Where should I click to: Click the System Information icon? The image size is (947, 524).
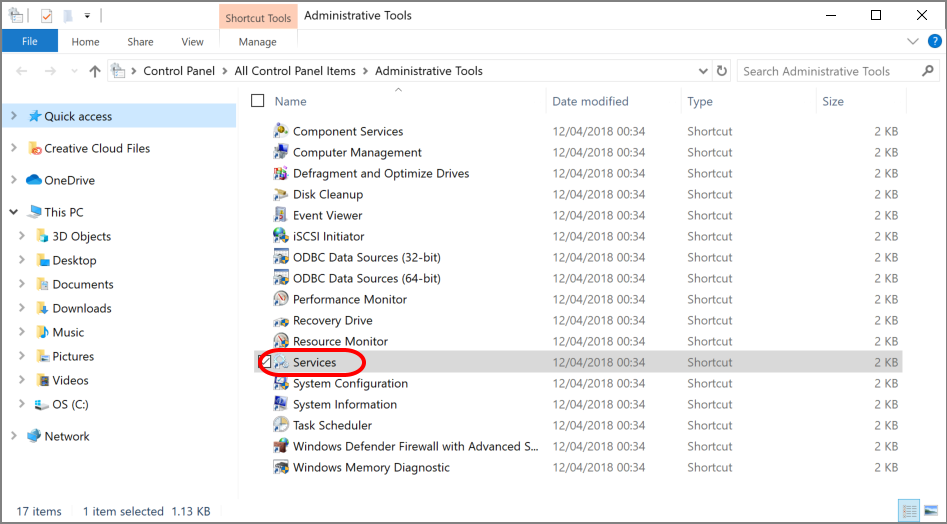[x=281, y=404]
